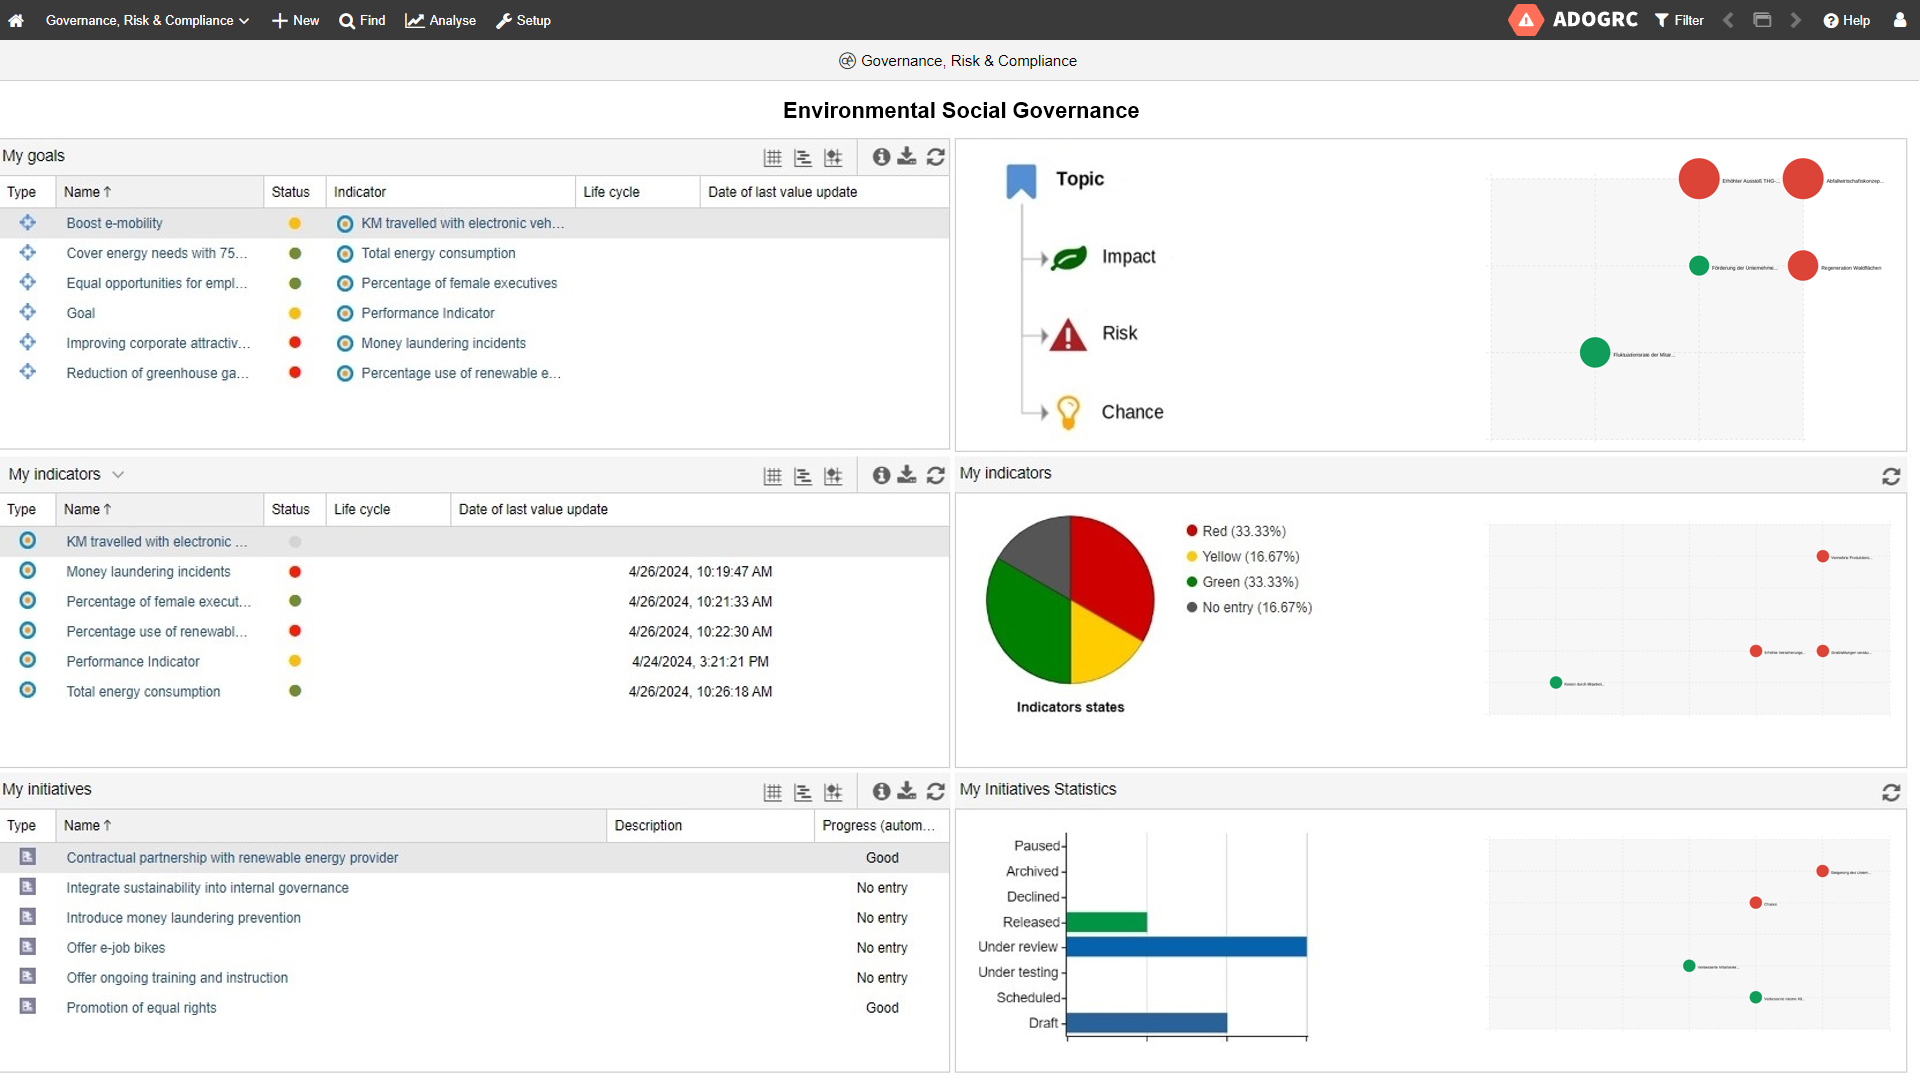Refresh the My goals panel
Image resolution: width=1920 pixels, height=1080 pixels.
pos(935,157)
